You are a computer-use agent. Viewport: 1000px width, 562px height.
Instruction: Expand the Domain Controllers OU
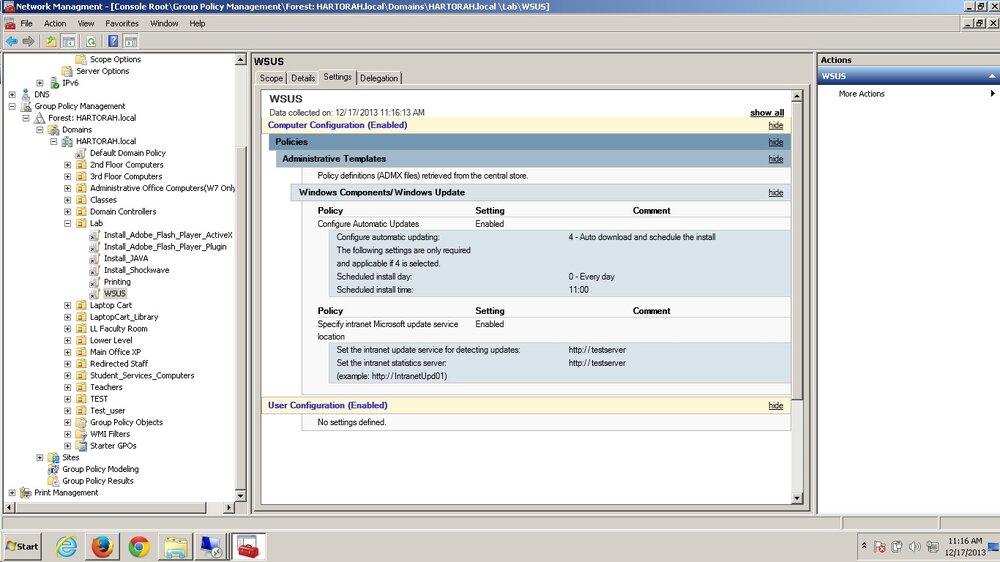coord(68,212)
